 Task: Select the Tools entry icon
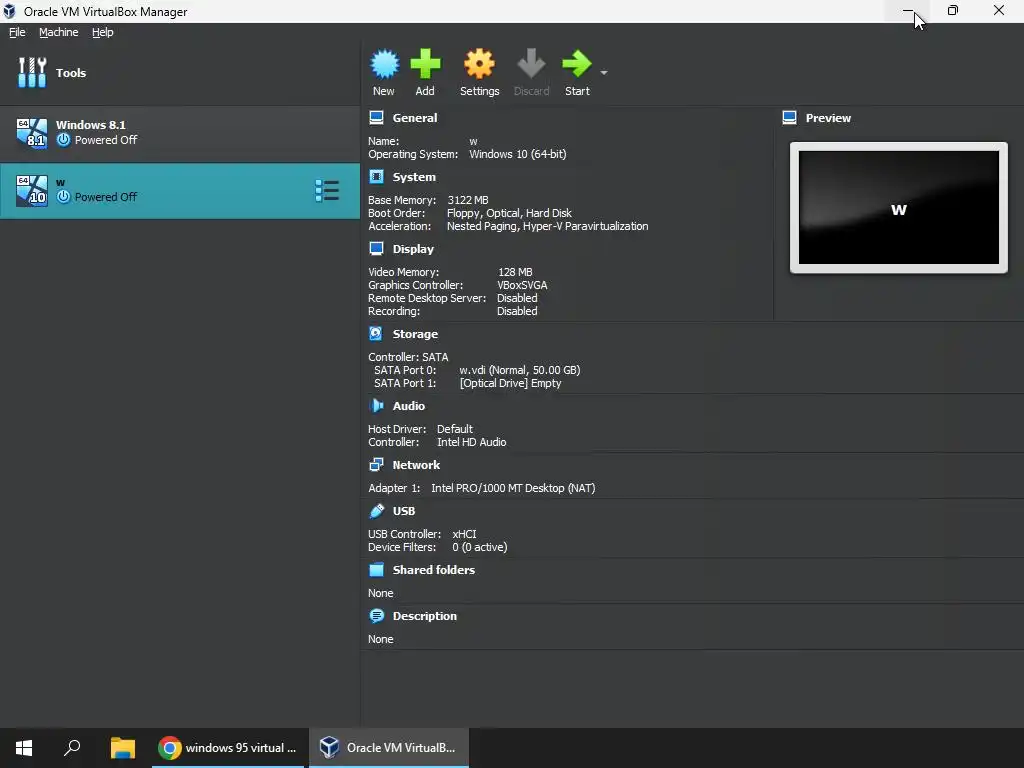pyautogui.click(x=32, y=72)
